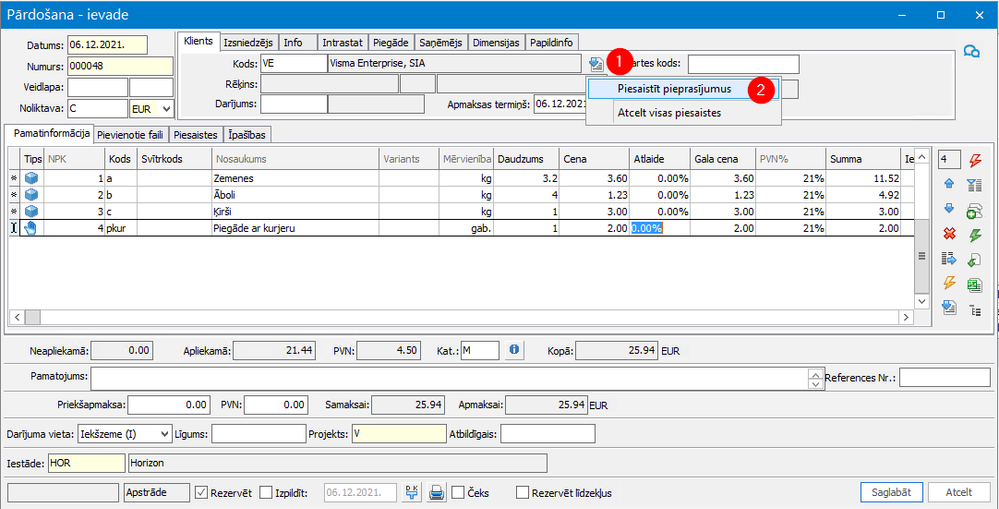The height and width of the screenshot is (509, 999).
Task: Click the Saglabāt button
Action: (890, 492)
